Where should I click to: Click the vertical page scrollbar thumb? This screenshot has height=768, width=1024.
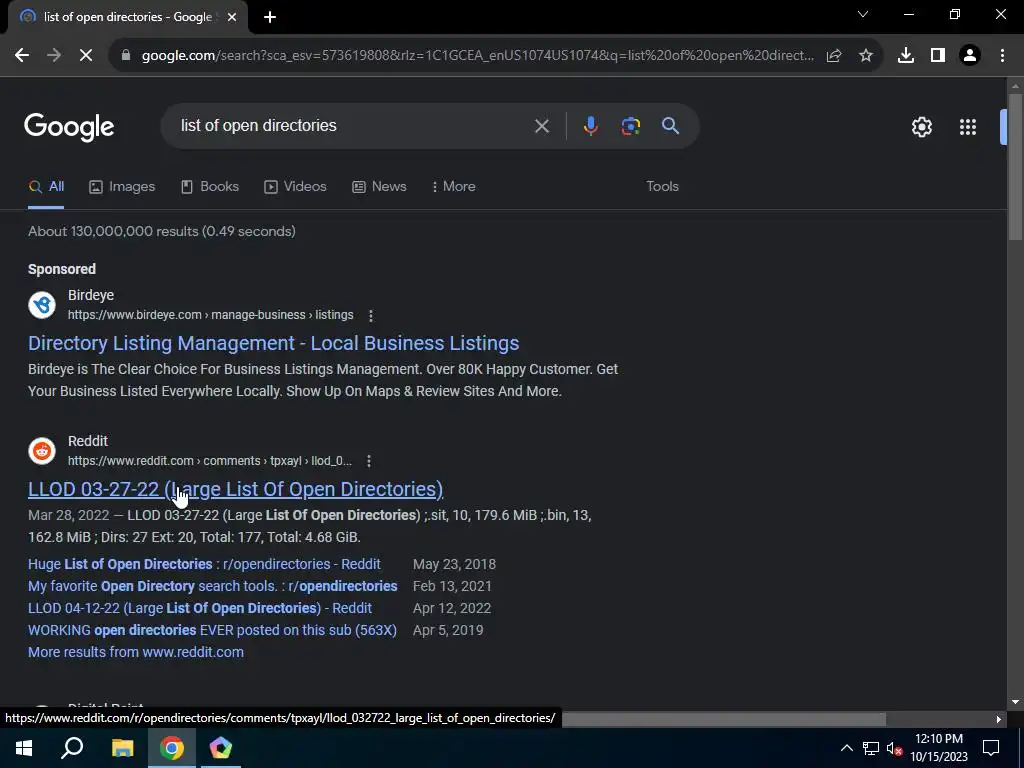tap(1015, 167)
